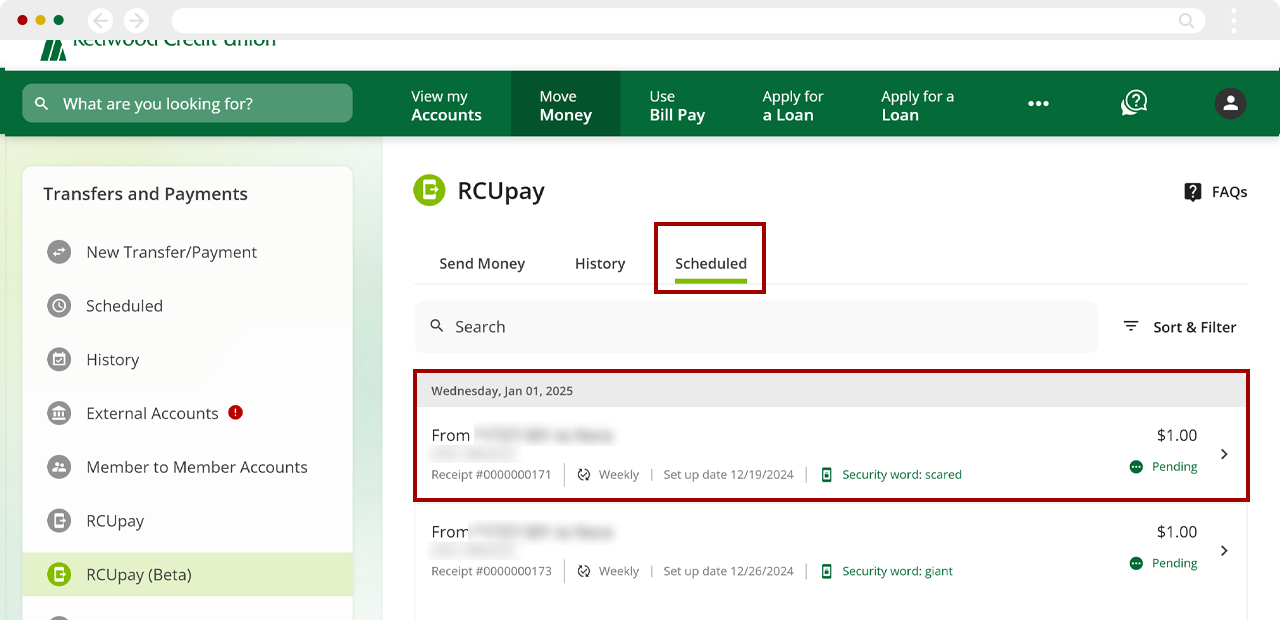Click 'Set up date 12/26/2024' text
This screenshot has width=1280, height=620.
(728, 571)
